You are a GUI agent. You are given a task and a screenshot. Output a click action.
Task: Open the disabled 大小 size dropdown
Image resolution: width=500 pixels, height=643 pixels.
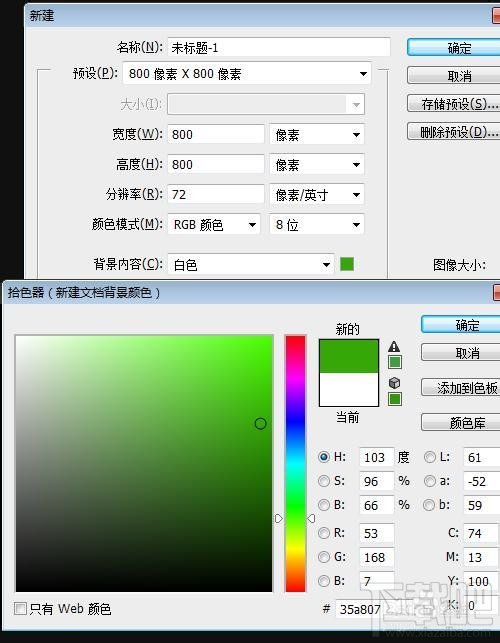tap(266, 104)
